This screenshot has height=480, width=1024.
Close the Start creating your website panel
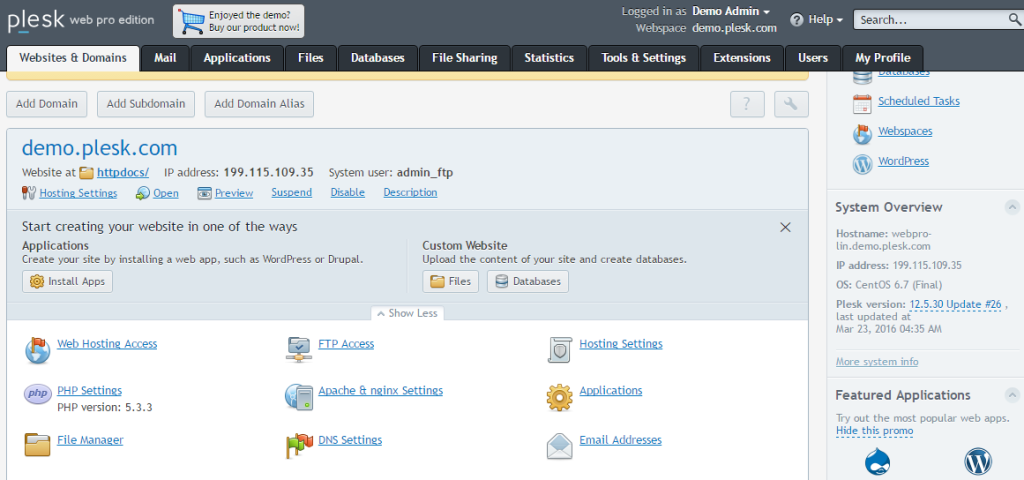785,227
